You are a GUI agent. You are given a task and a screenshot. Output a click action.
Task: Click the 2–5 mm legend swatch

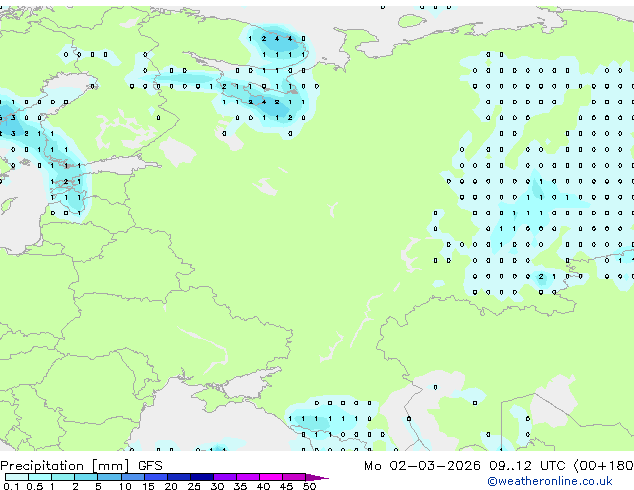coord(86,477)
